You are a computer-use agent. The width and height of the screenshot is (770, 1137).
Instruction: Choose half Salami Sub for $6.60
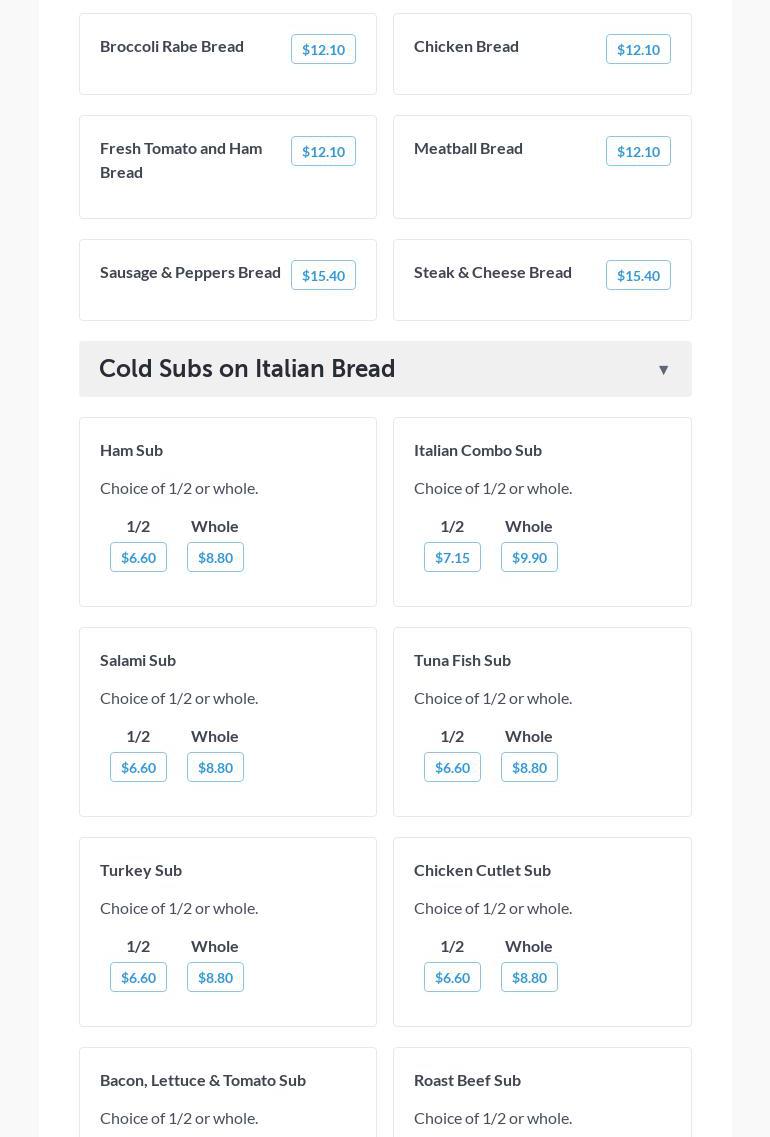coord(138,767)
